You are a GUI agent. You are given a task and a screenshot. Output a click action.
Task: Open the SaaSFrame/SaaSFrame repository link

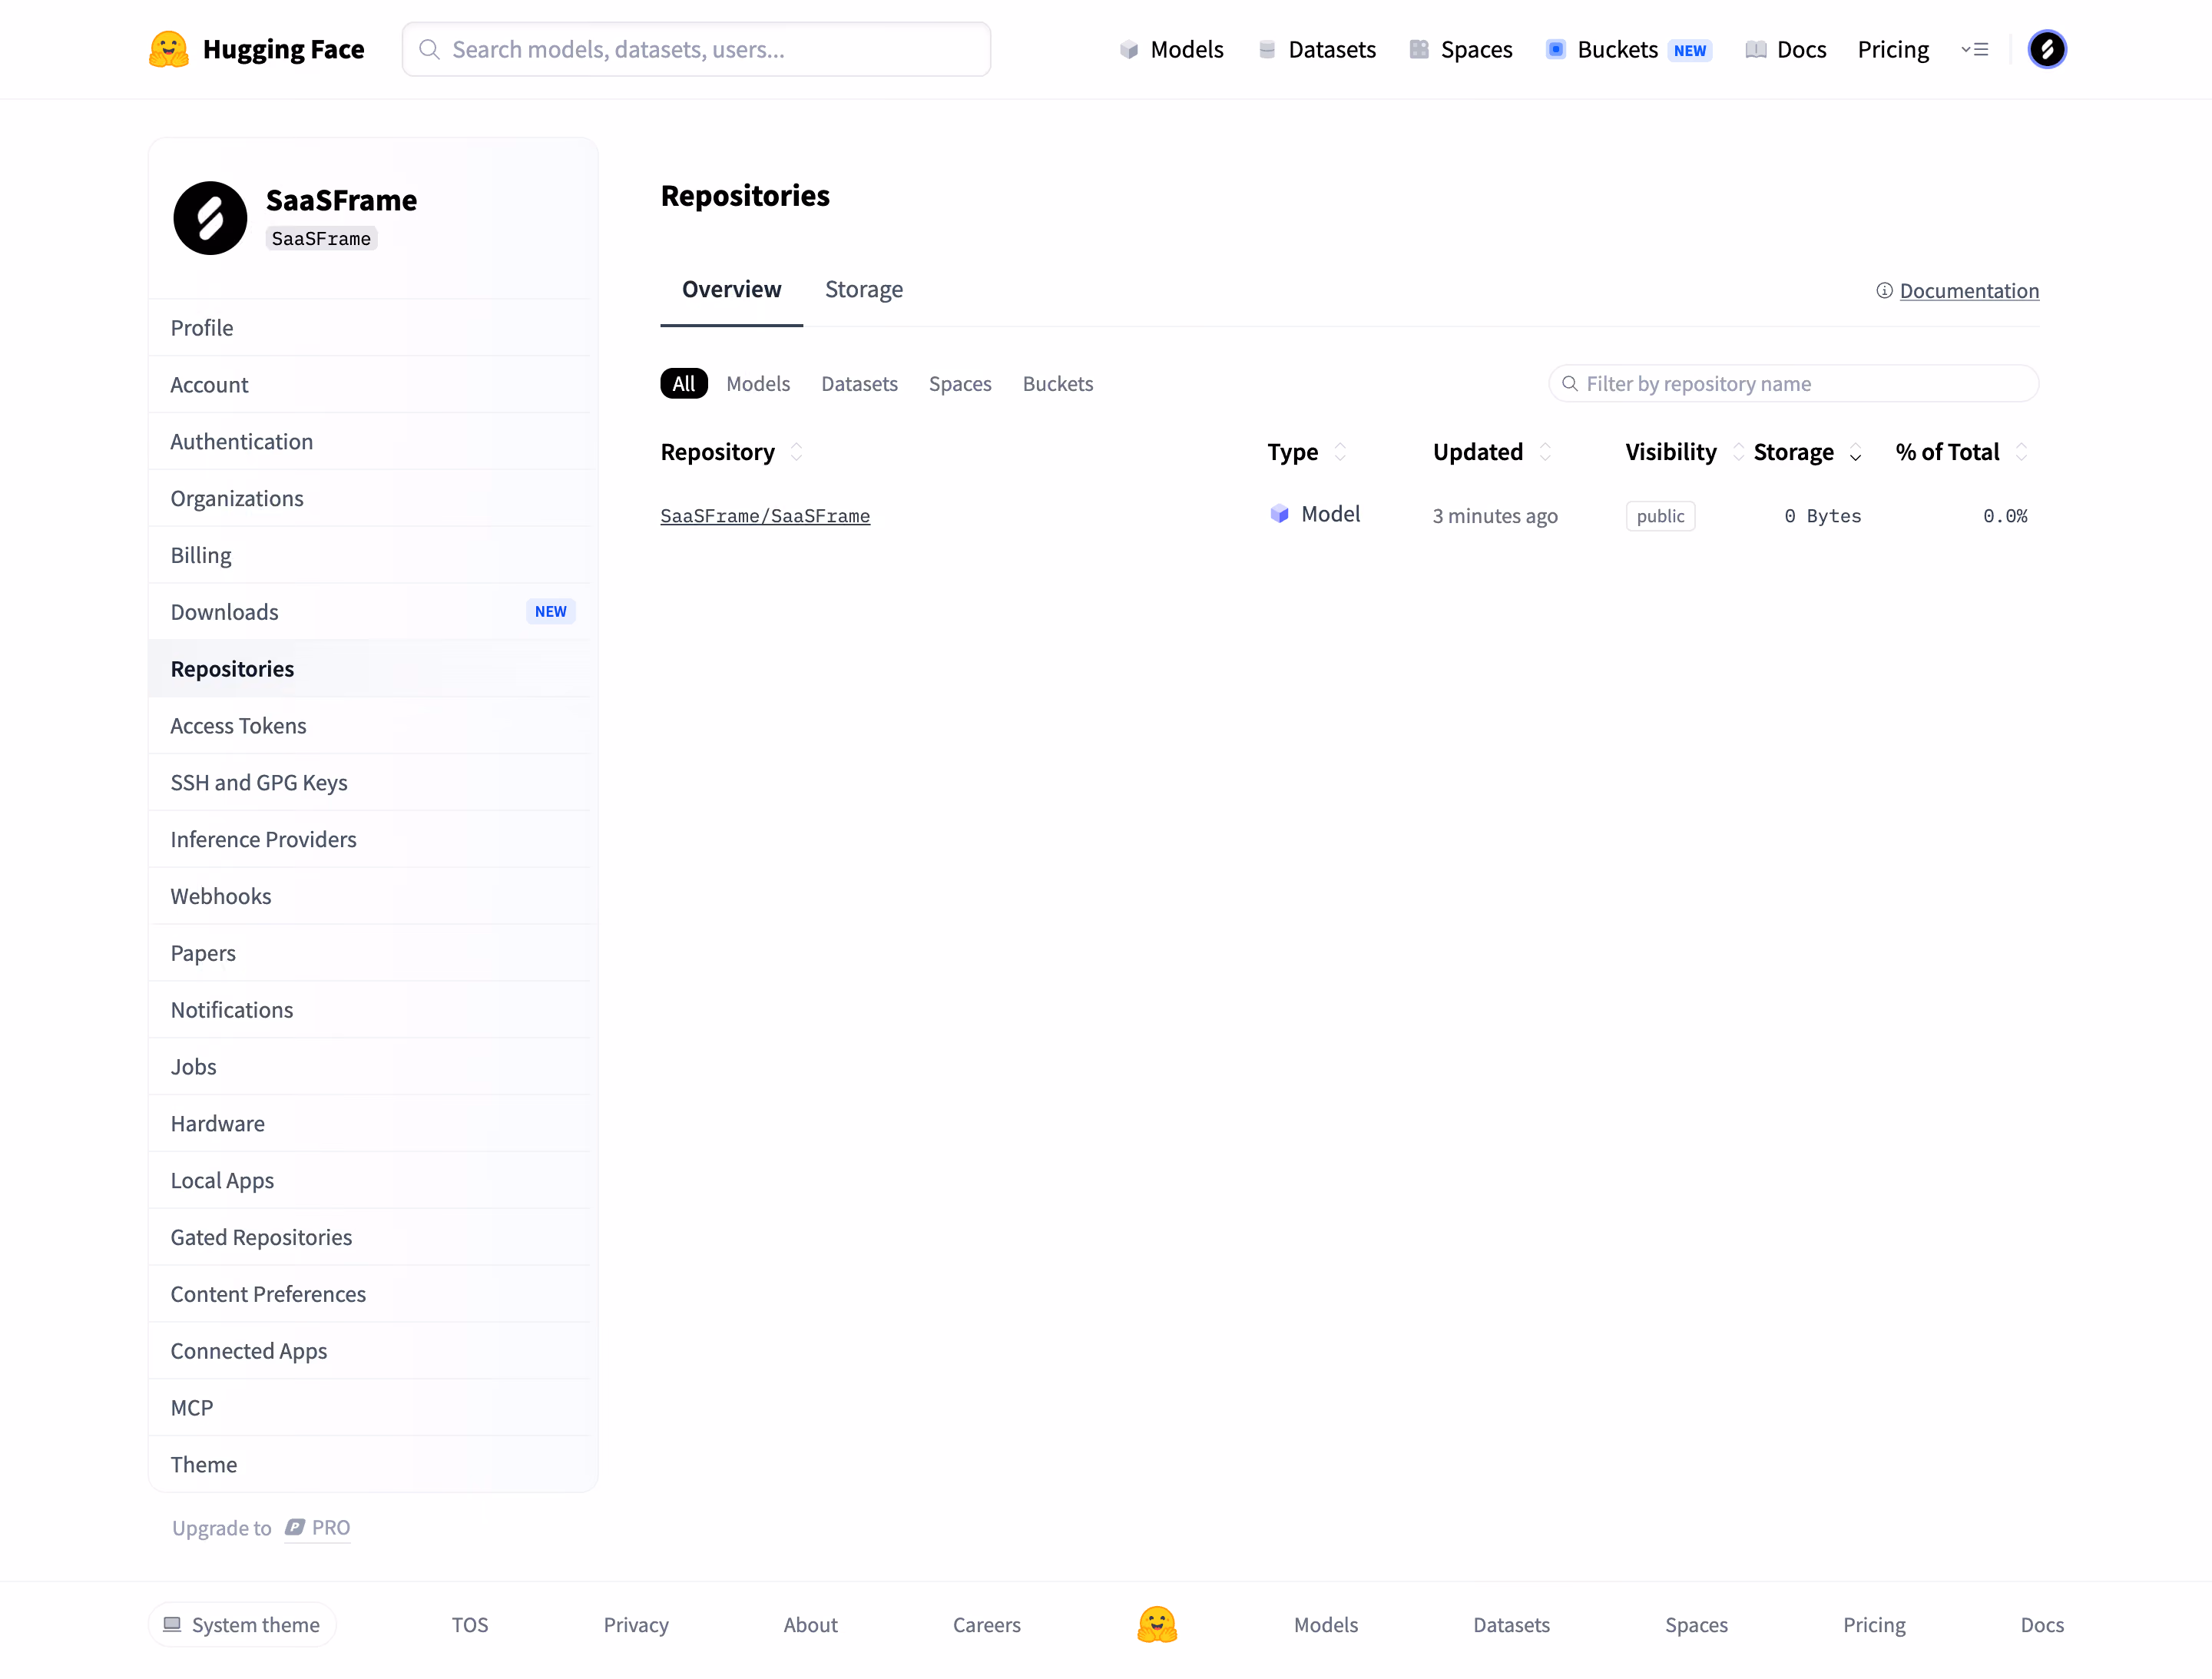[765, 516]
